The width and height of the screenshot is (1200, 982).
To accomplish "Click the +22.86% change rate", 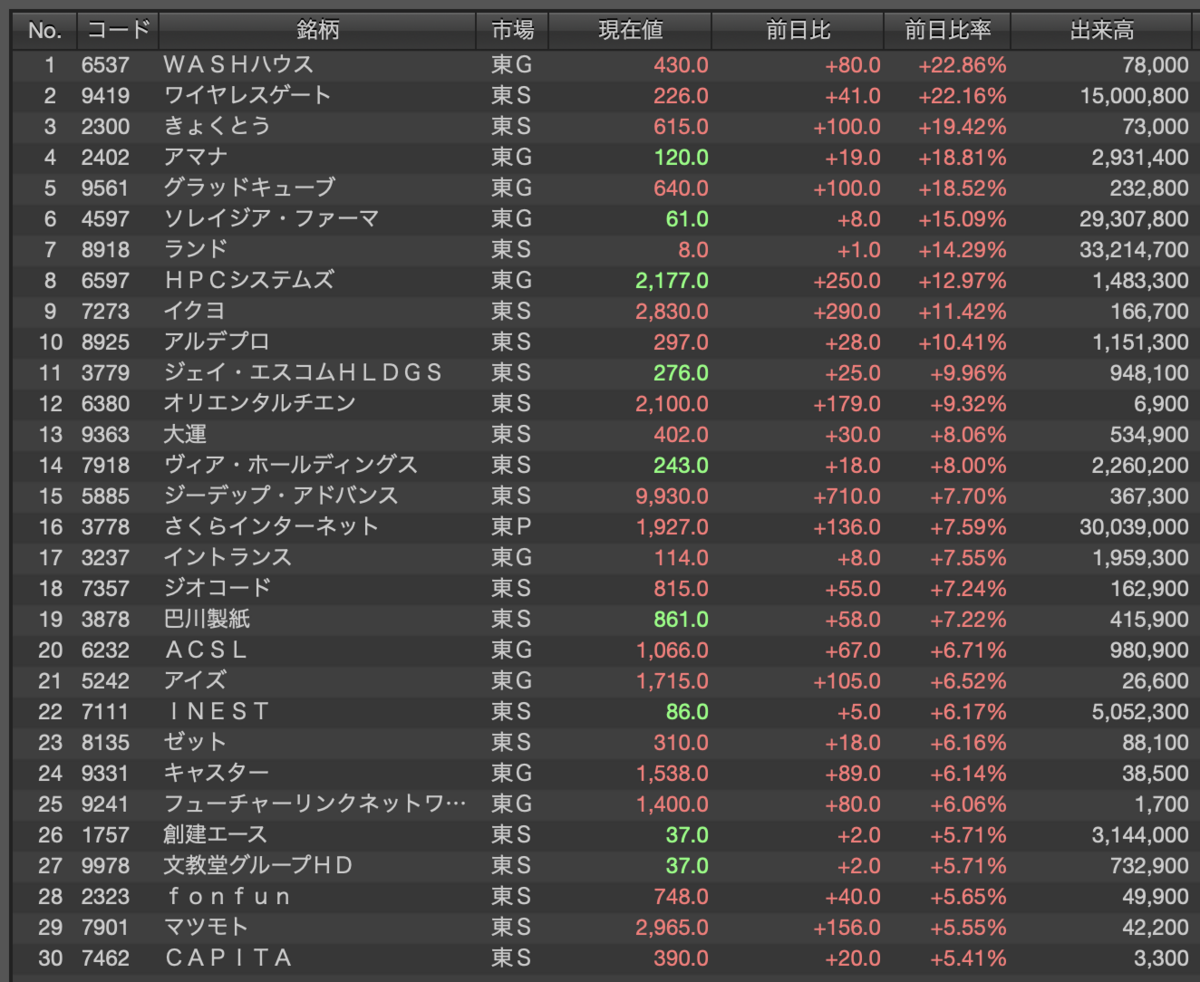I will (x=962, y=65).
